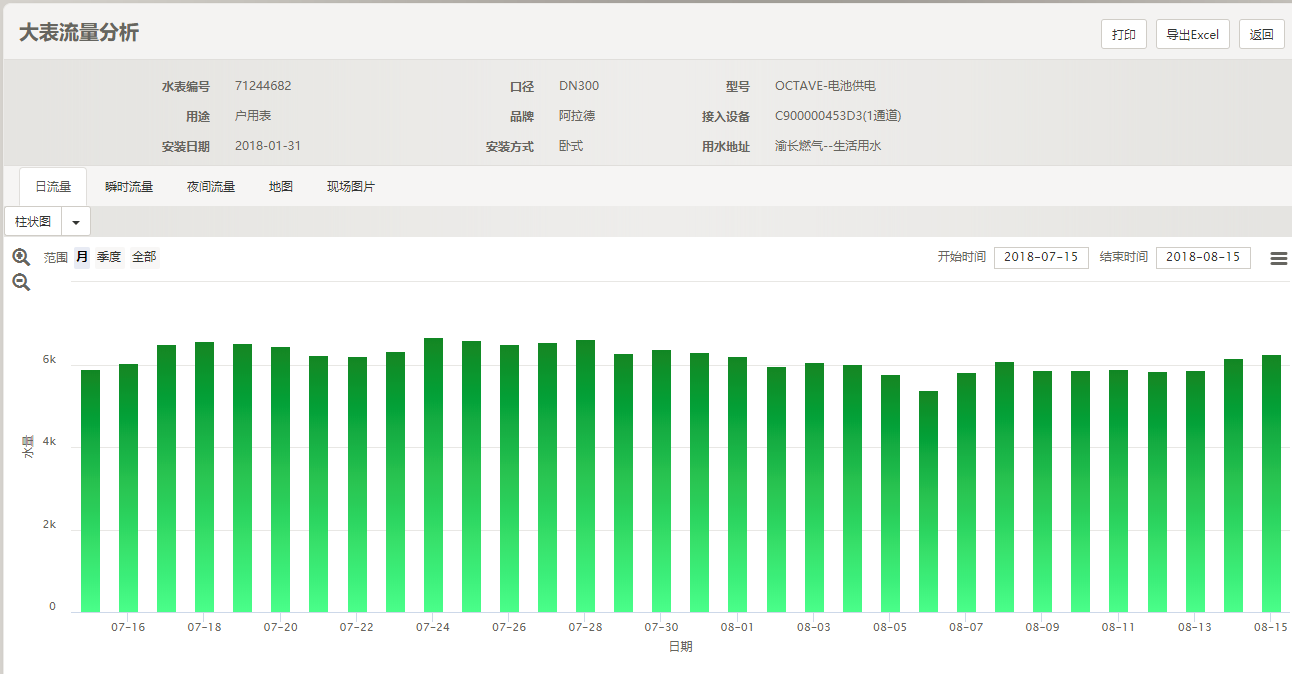
Task: Select the bar for 08-15
Action: coord(1271,484)
